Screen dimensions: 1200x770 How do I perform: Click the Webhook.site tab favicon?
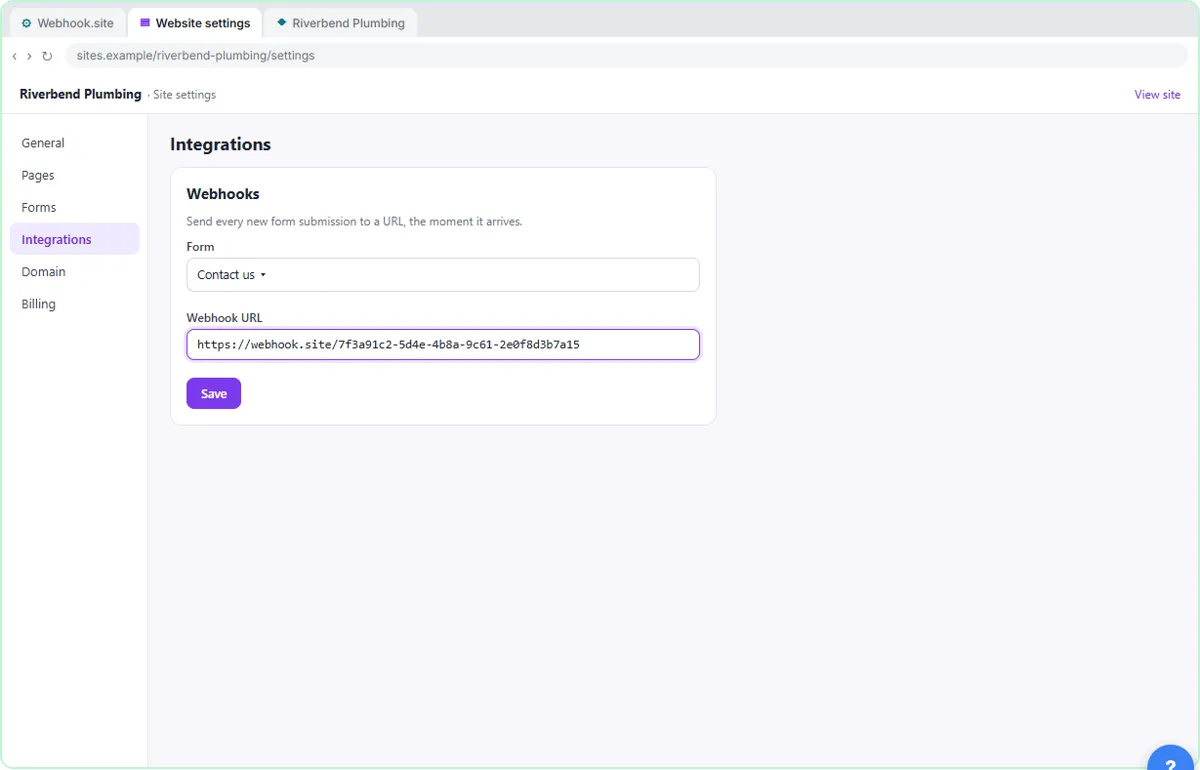(x=27, y=23)
